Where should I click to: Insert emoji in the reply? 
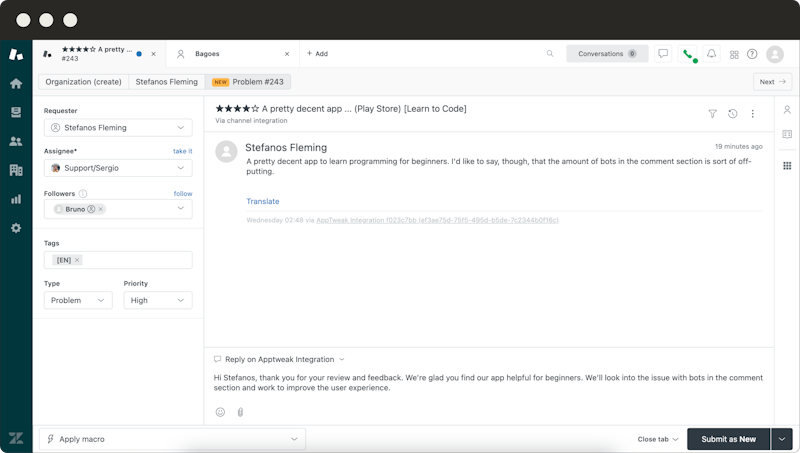click(x=220, y=411)
